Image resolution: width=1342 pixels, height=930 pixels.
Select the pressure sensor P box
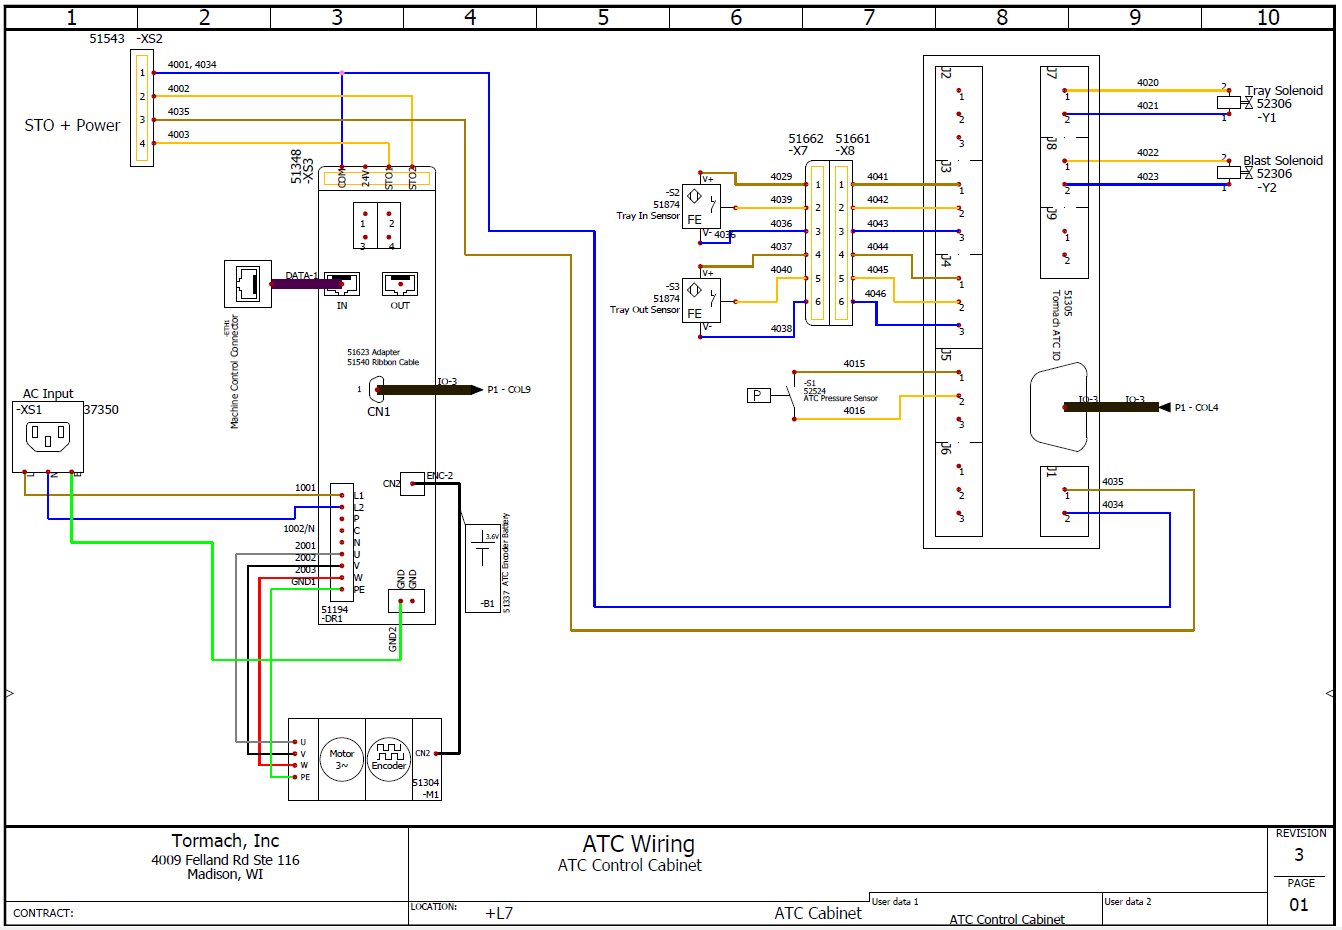(758, 396)
